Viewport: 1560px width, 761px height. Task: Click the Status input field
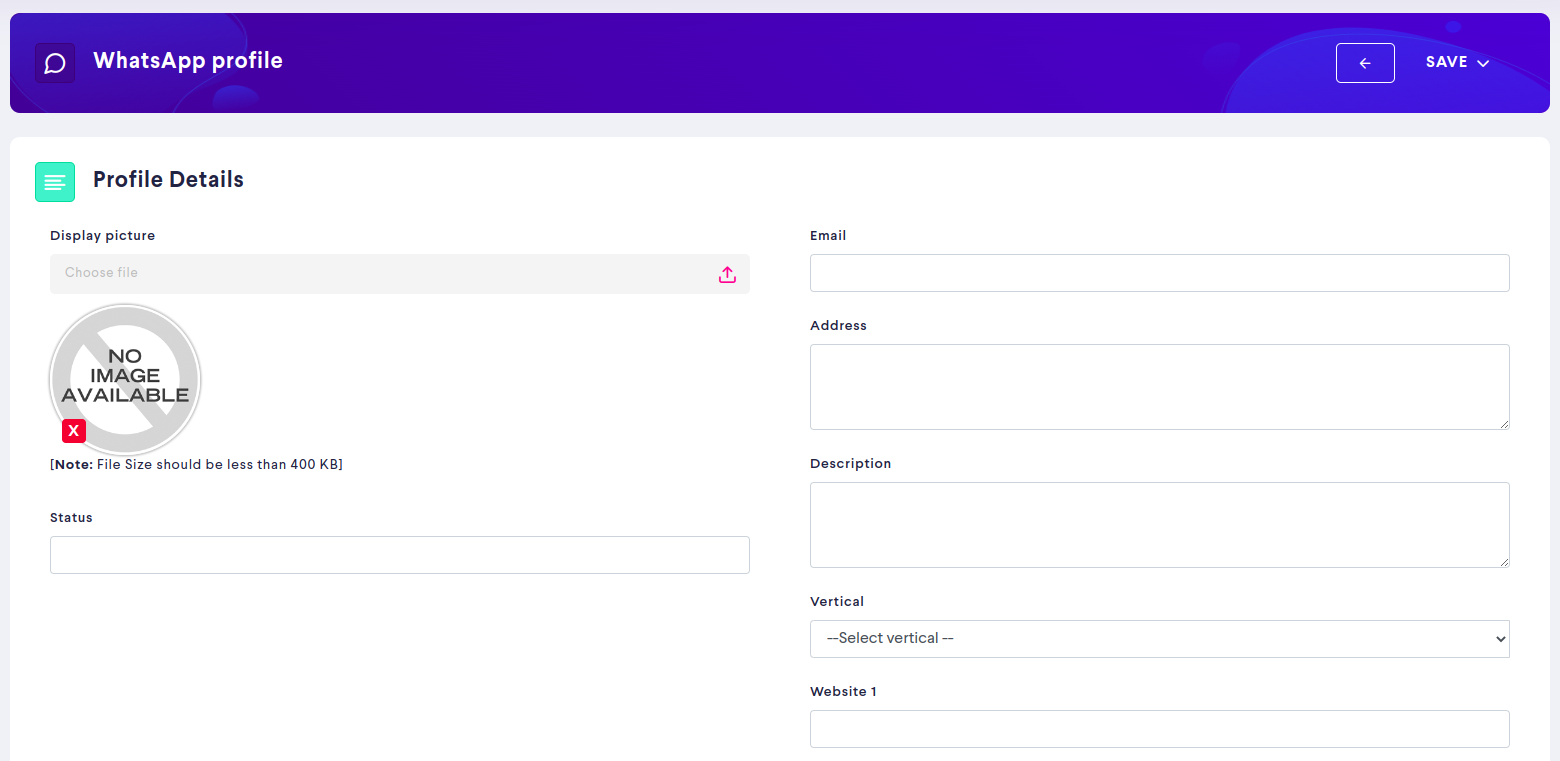[x=399, y=554]
